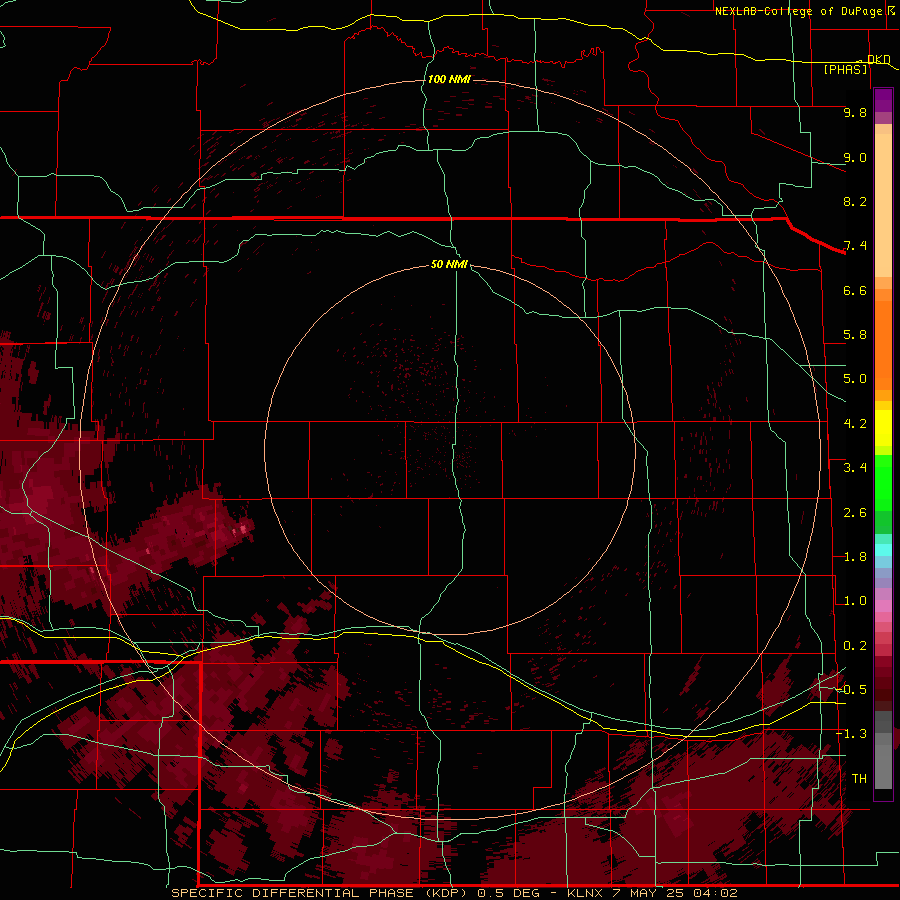The width and height of the screenshot is (900, 900).
Task: Click the 2.6 value on the scale
Action: (855, 513)
